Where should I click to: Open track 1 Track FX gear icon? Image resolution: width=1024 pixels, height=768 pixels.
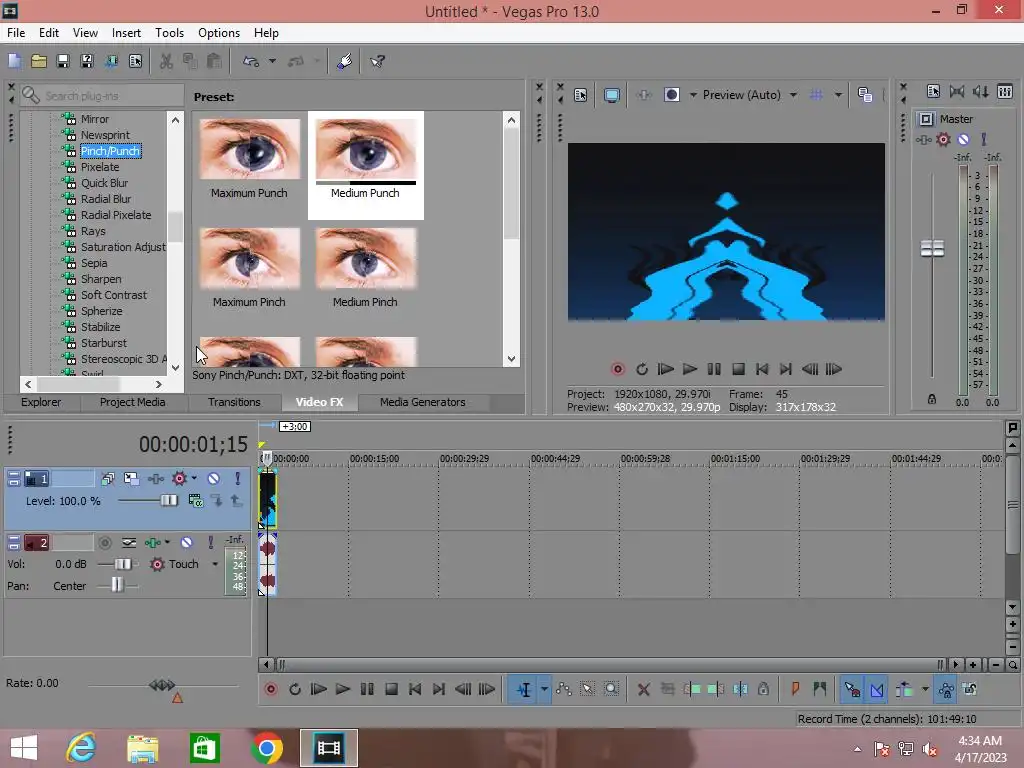179,479
